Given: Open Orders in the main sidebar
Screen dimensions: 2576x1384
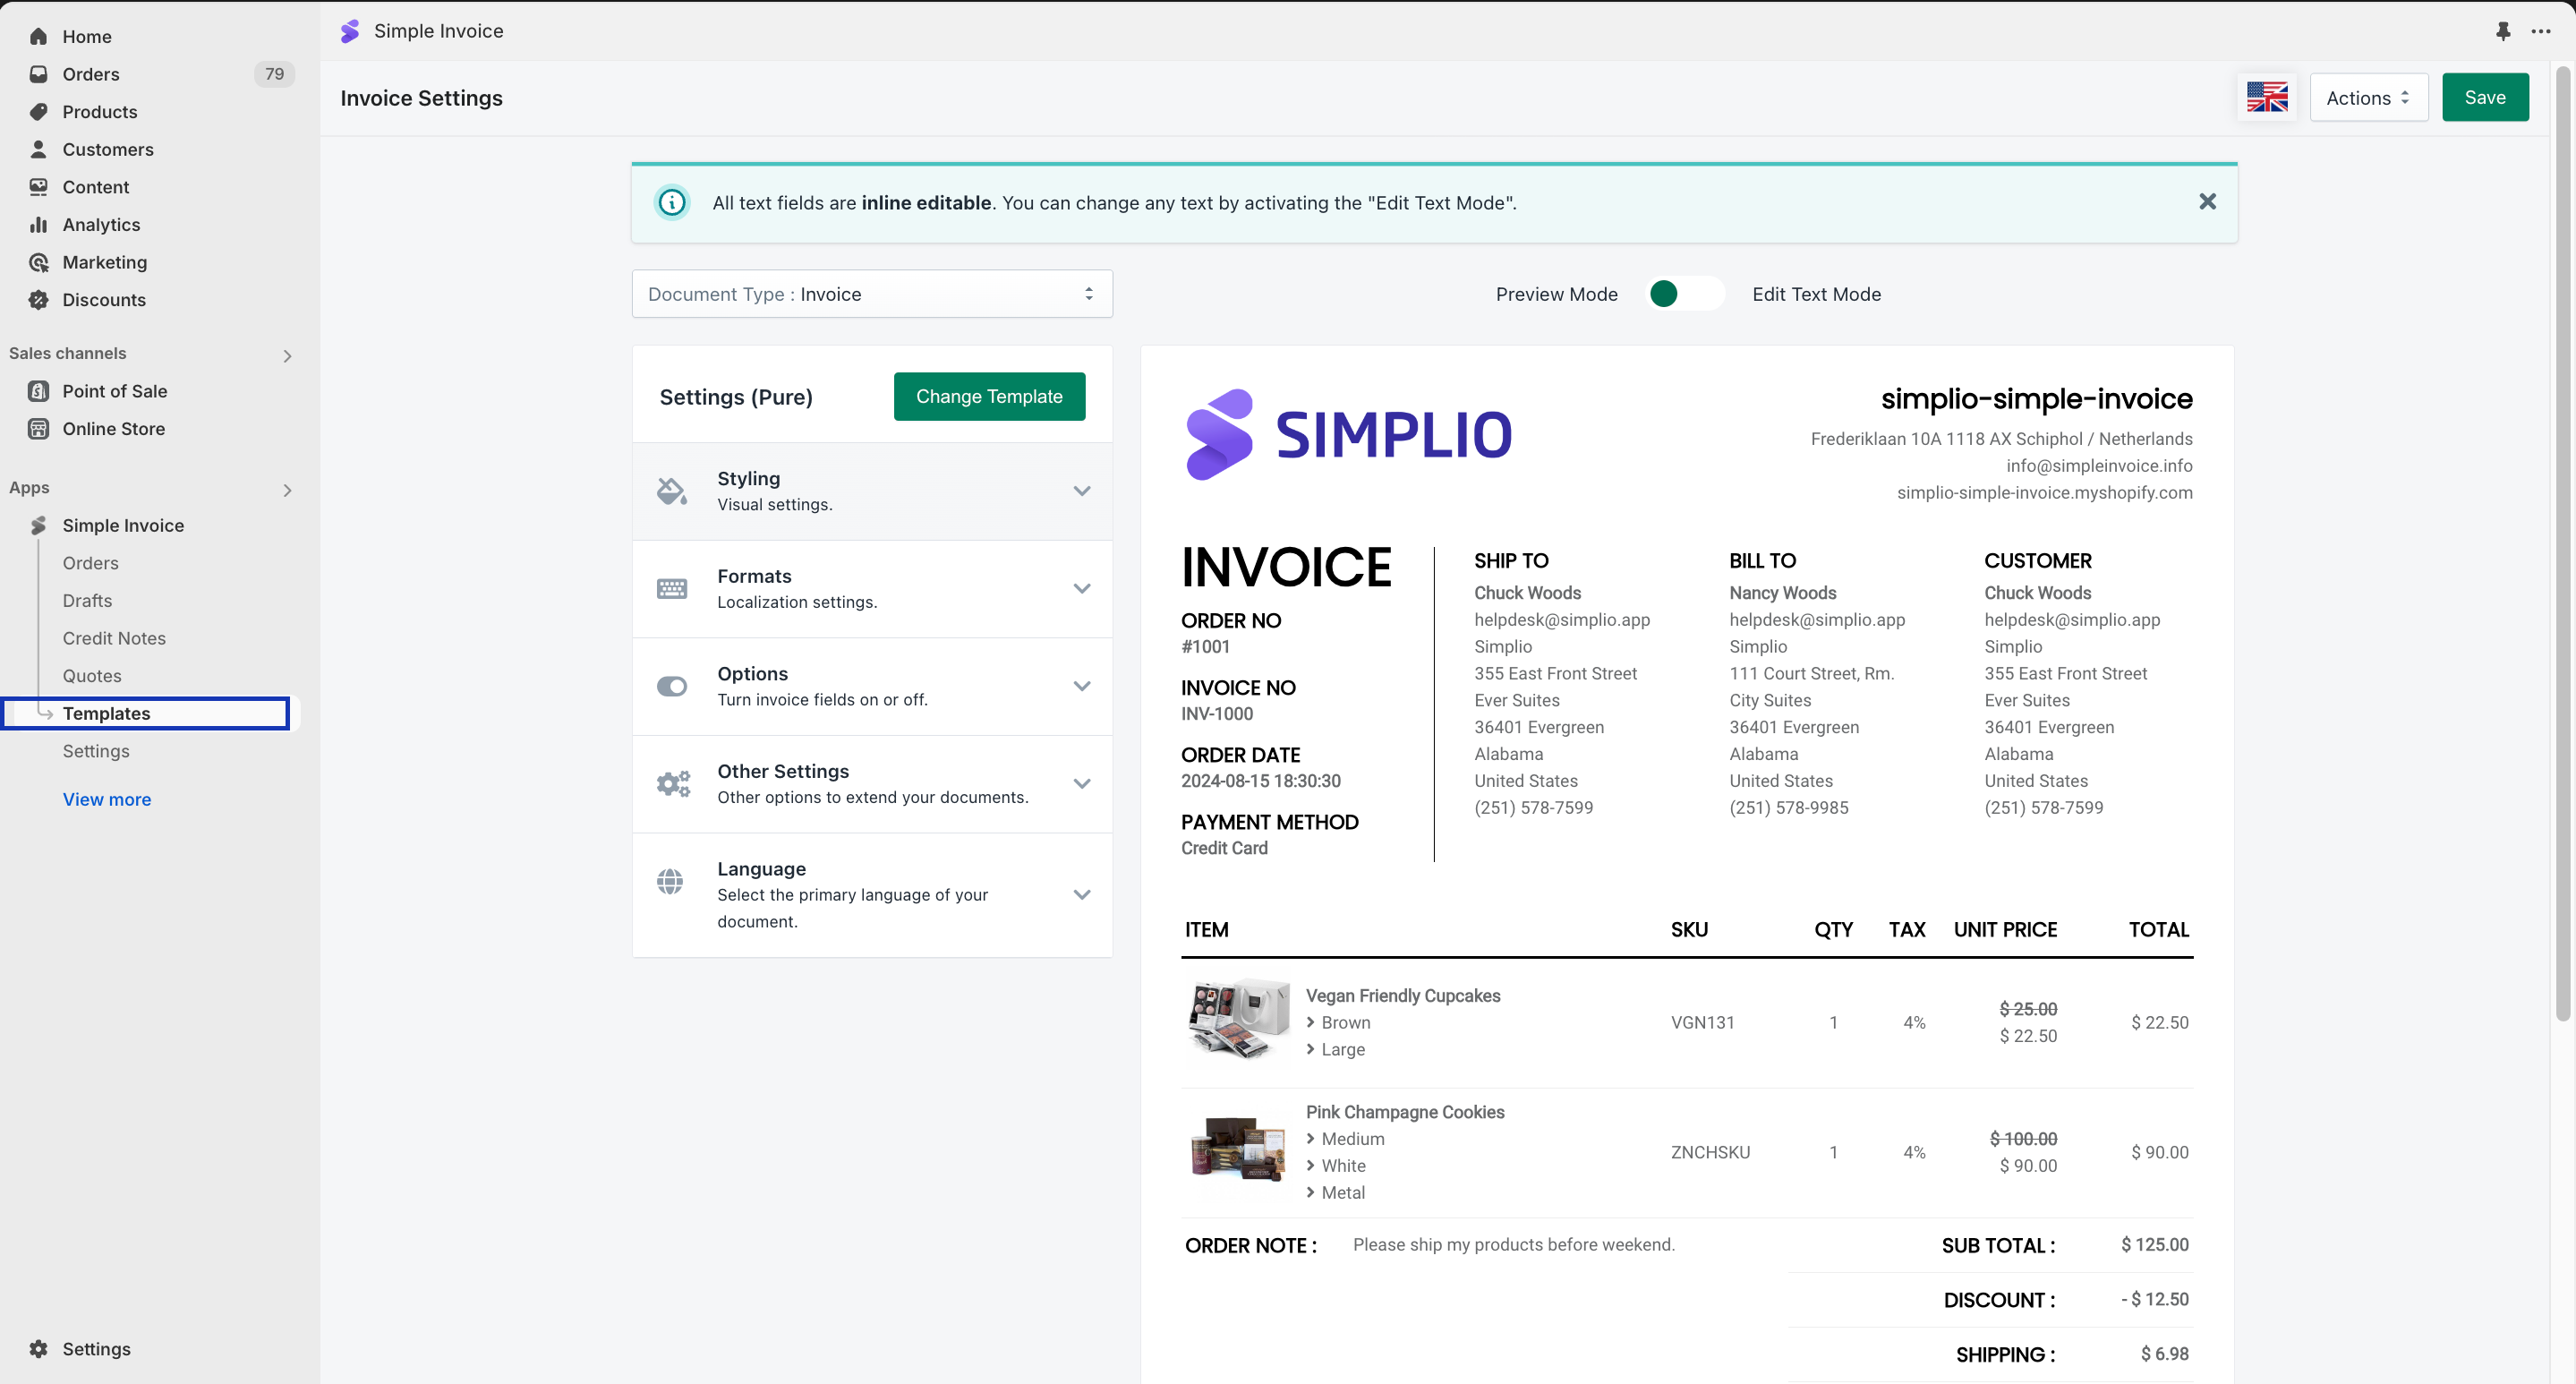Looking at the screenshot, I should tap(91, 74).
